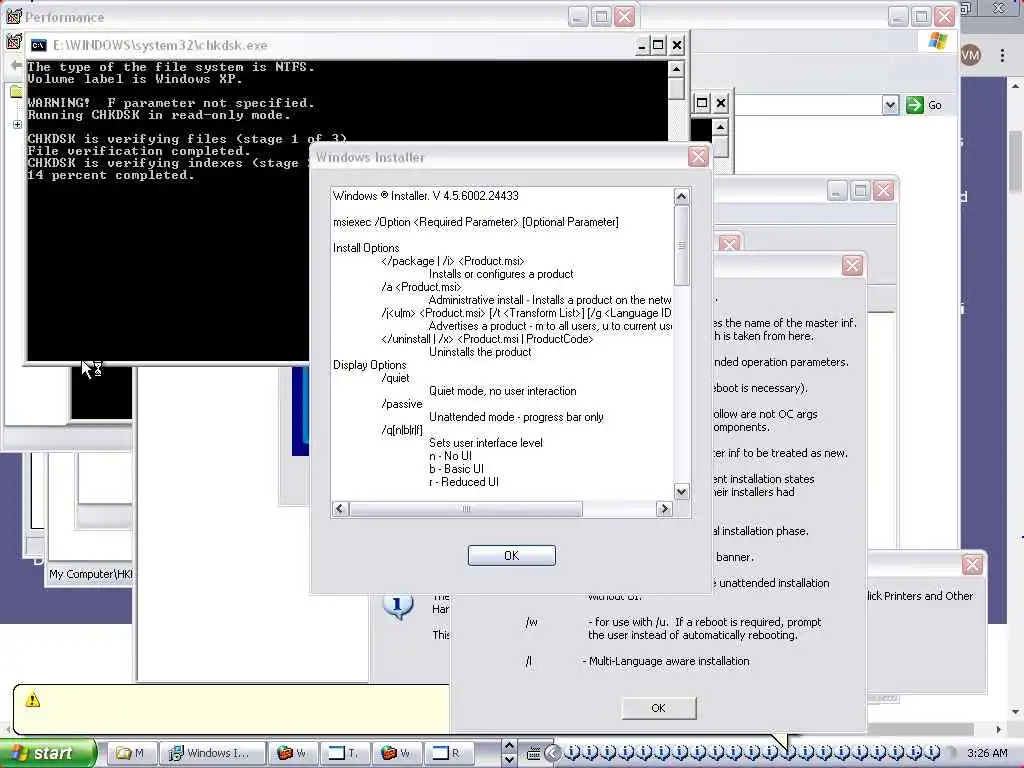Click '/w' parameter text in setup dialog
This screenshot has width=1024, height=768.
(x=532, y=622)
